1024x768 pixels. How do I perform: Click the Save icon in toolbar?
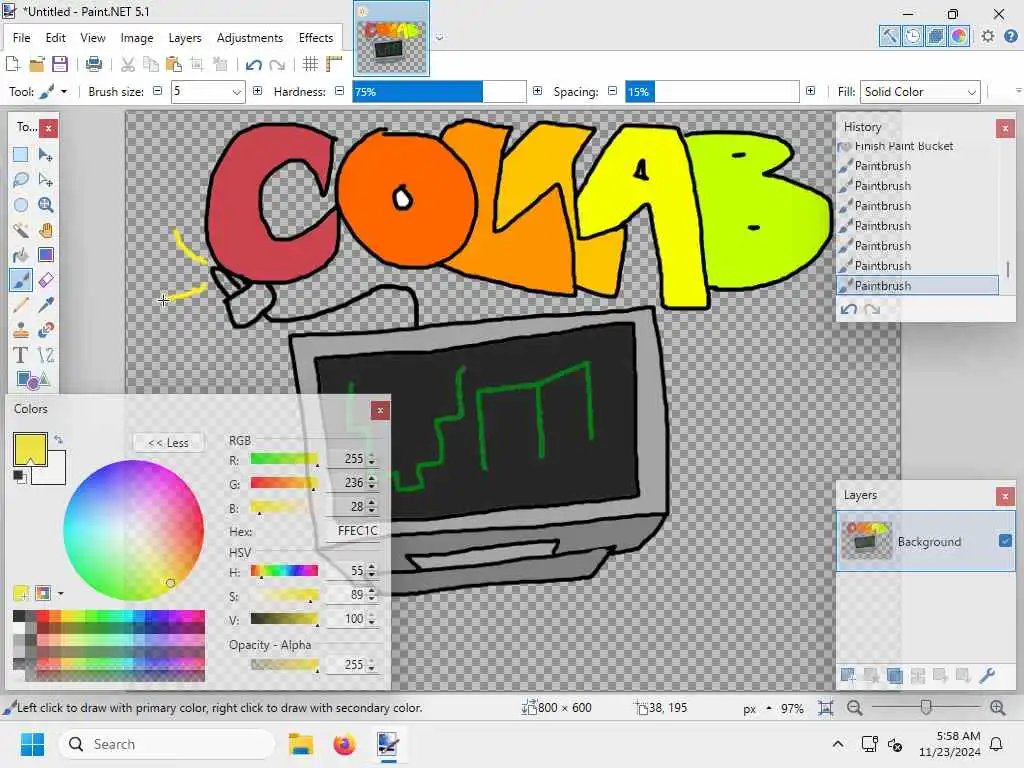(x=60, y=64)
